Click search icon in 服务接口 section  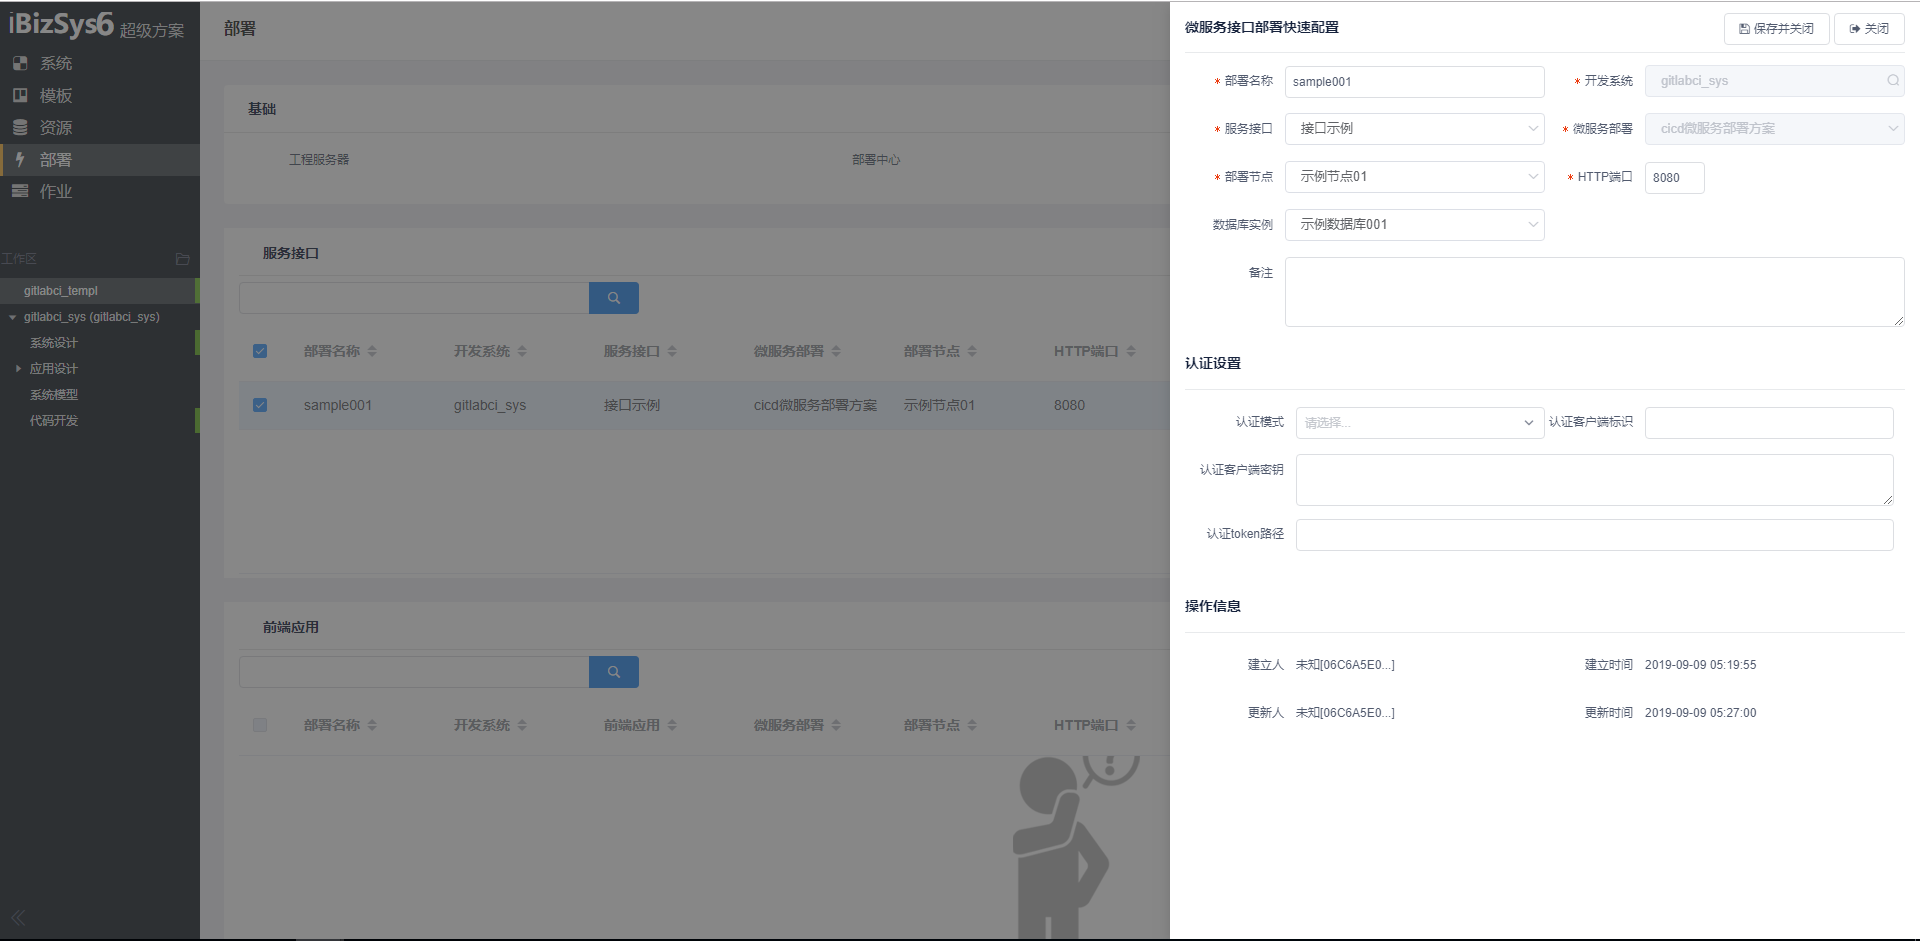tap(614, 298)
